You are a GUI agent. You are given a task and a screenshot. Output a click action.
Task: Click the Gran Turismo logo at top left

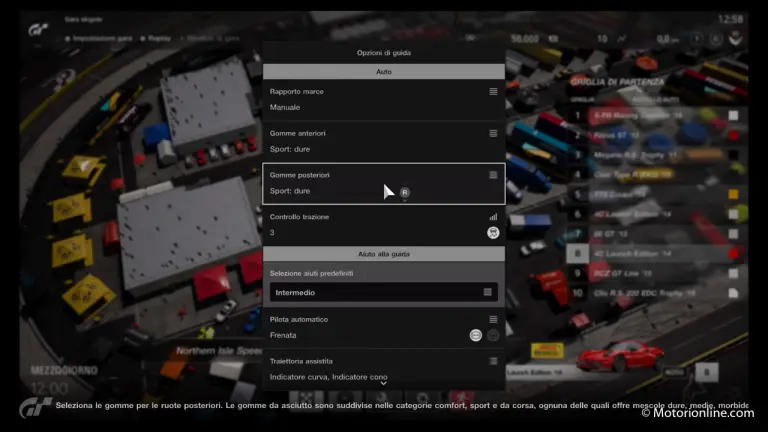[x=38, y=30]
